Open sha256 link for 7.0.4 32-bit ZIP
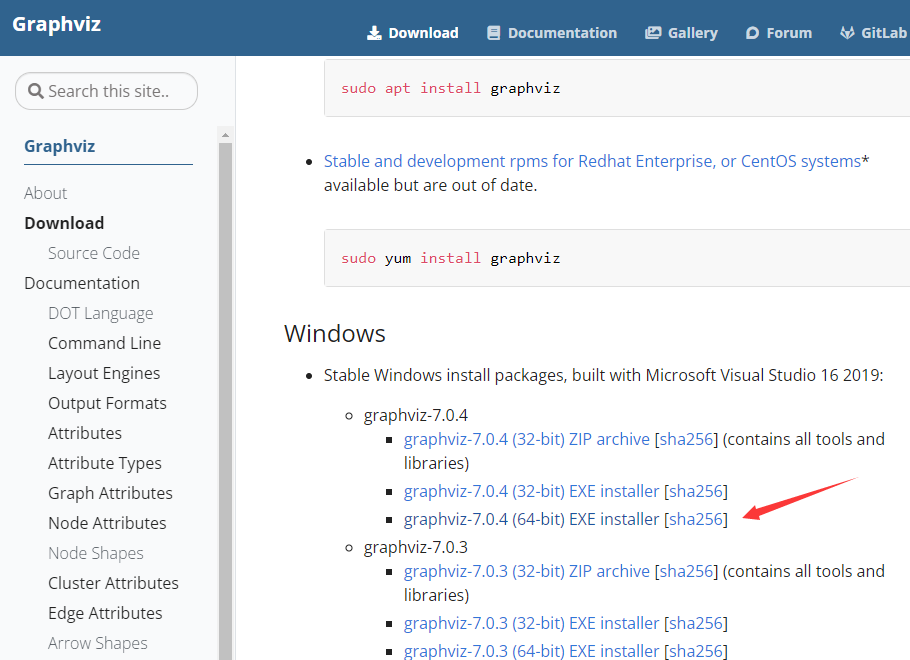Screen dimensions: 910x660 click(x=687, y=439)
